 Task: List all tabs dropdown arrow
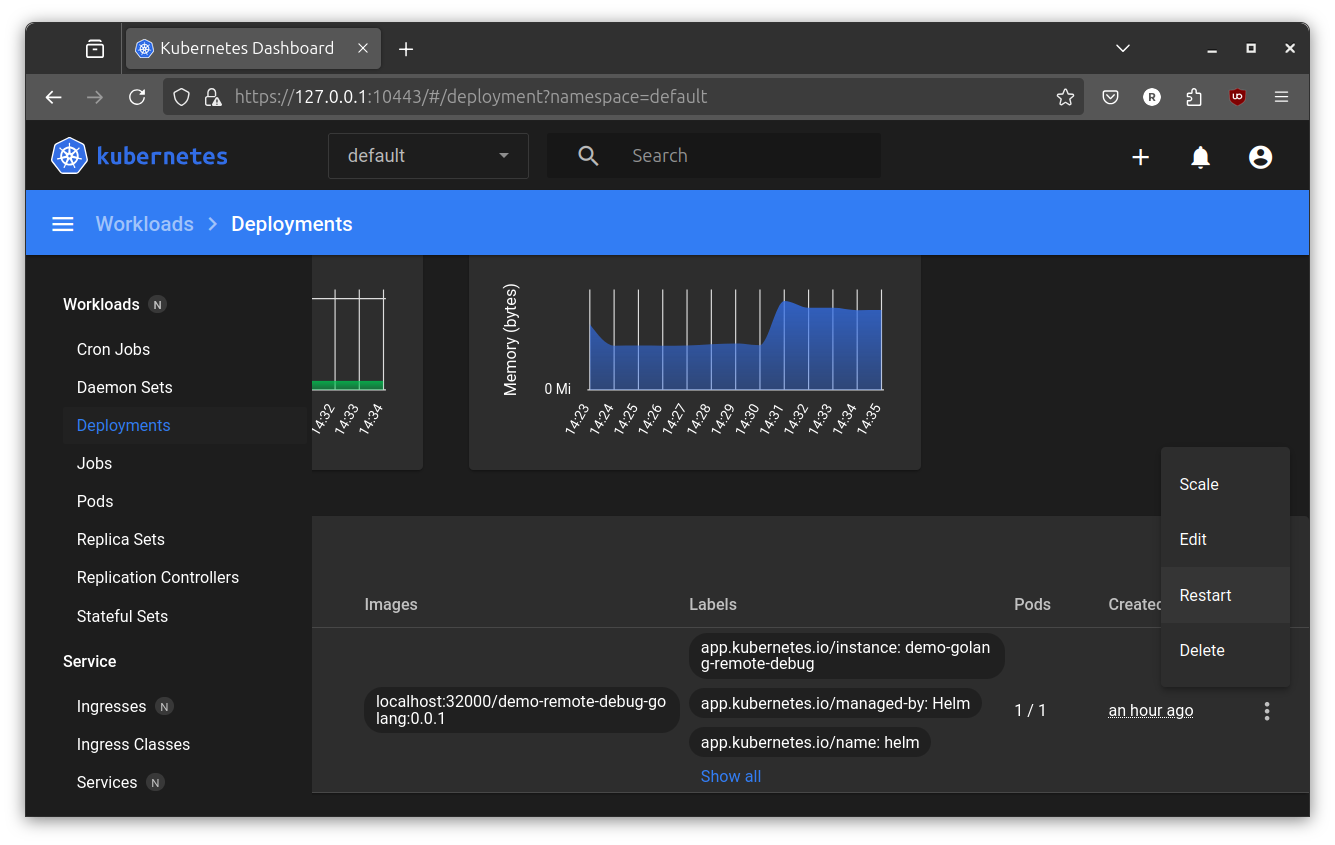(x=1123, y=48)
